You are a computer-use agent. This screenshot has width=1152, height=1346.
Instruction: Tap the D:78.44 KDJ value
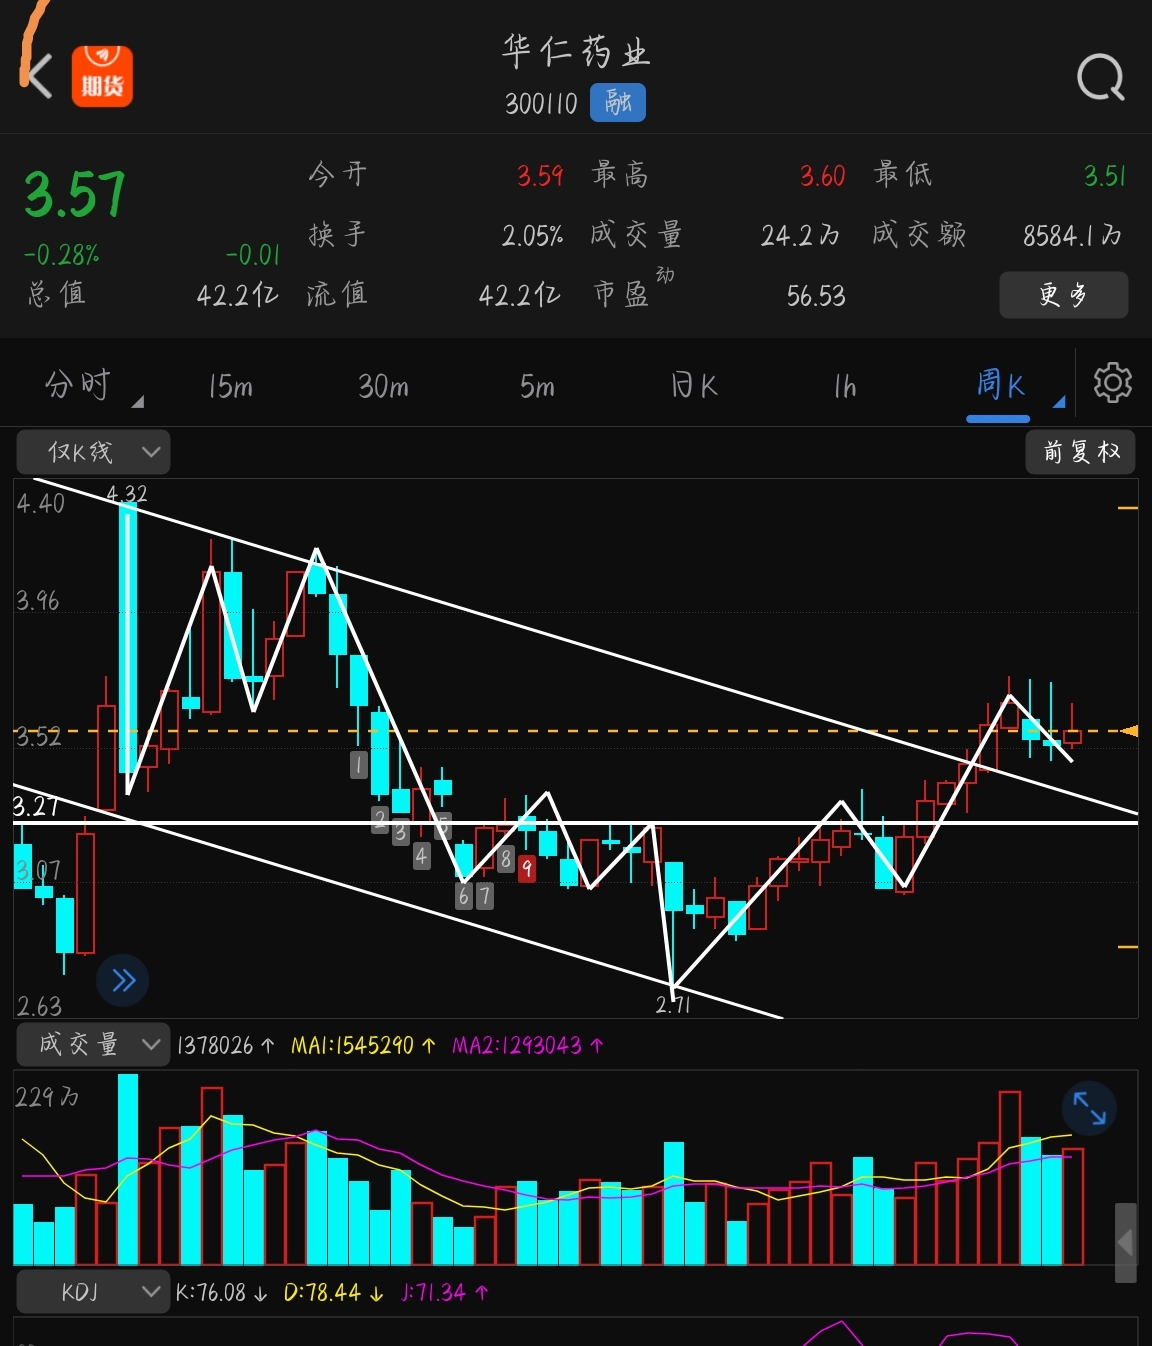(x=334, y=1292)
